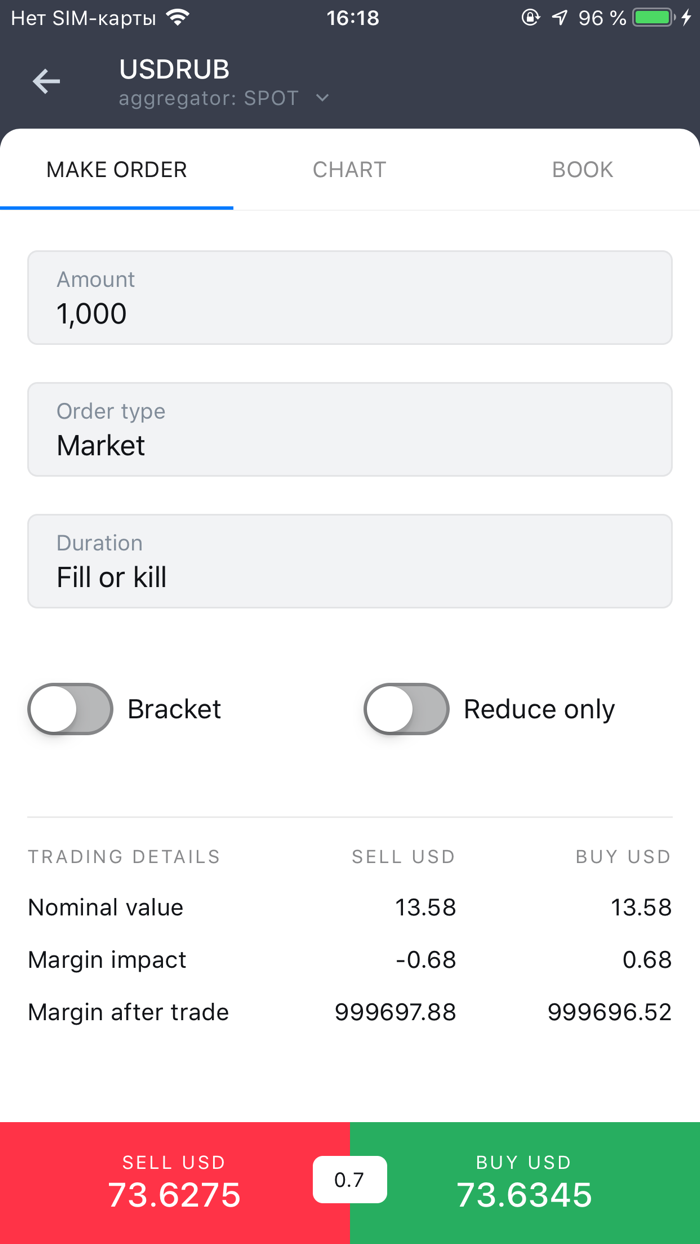This screenshot has height=1244, width=700.
Task: Change Duration from Fill or kill
Action: 350,561
